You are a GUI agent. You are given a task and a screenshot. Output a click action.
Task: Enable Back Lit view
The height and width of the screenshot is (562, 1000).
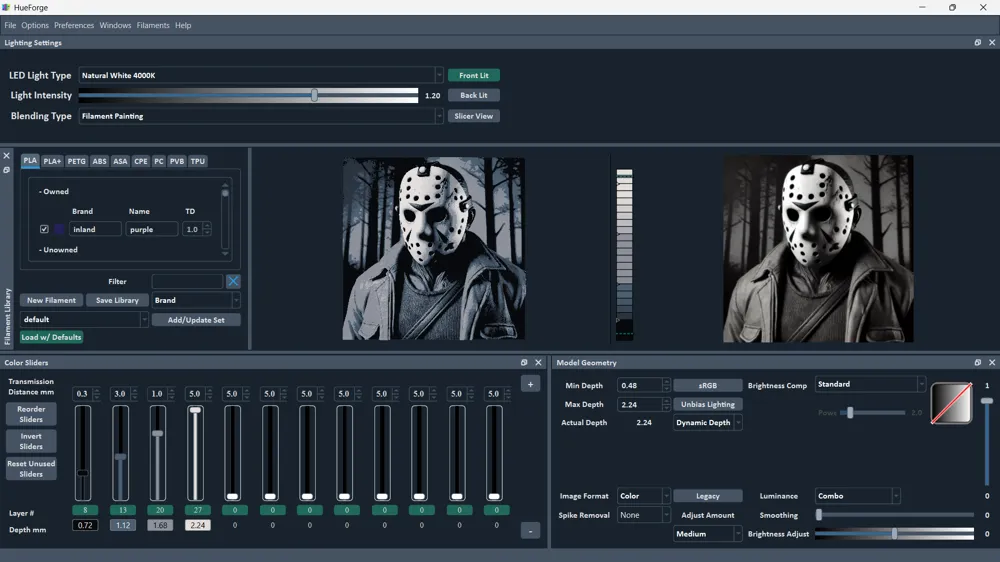[x=474, y=95]
